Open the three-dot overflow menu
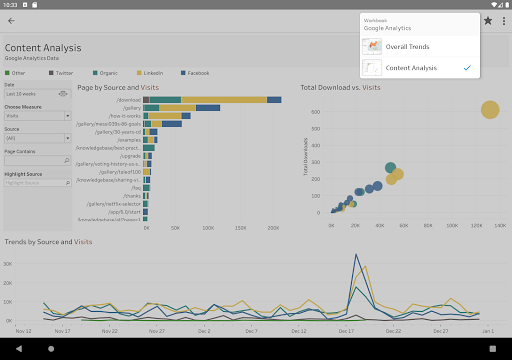 click(x=504, y=21)
